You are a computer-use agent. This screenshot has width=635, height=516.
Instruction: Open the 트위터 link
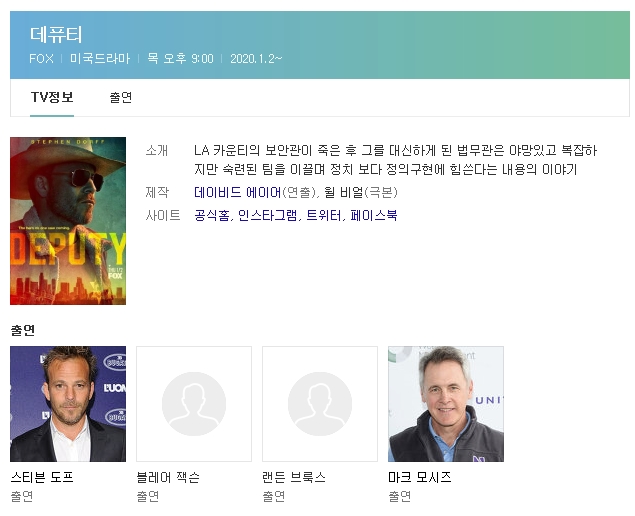(x=323, y=215)
